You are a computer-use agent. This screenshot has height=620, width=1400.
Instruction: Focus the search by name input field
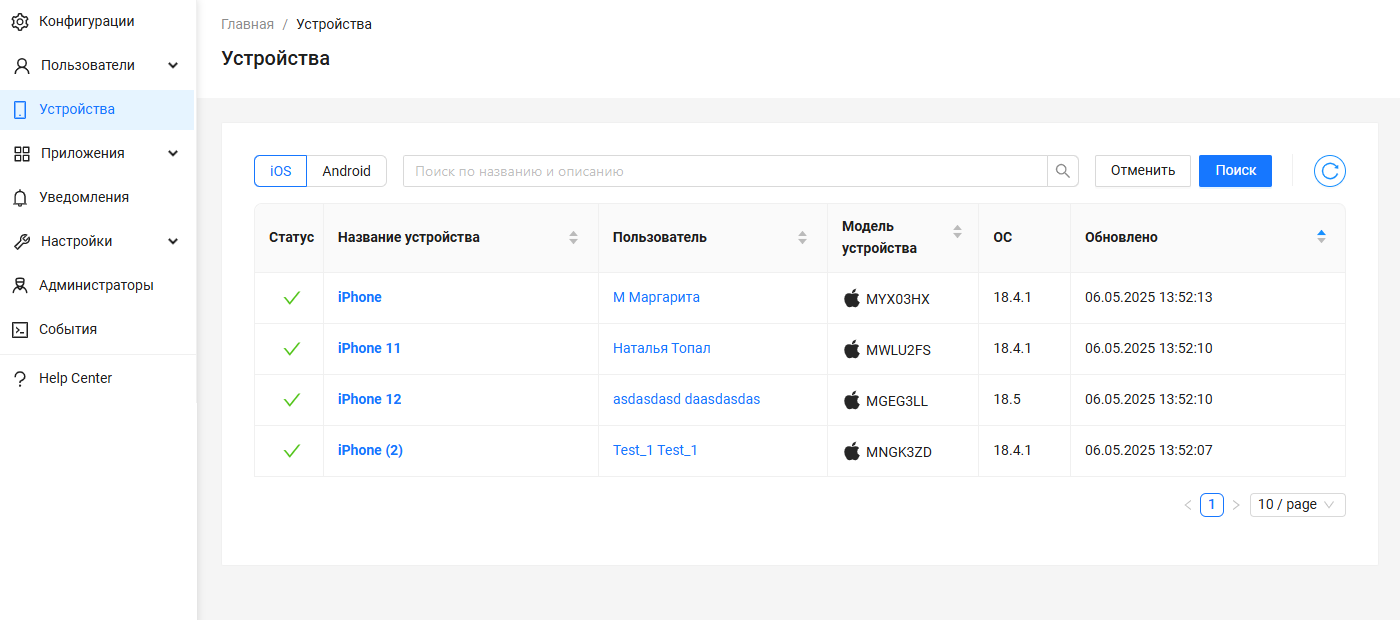pyautogui.click(x=724, y=171)
